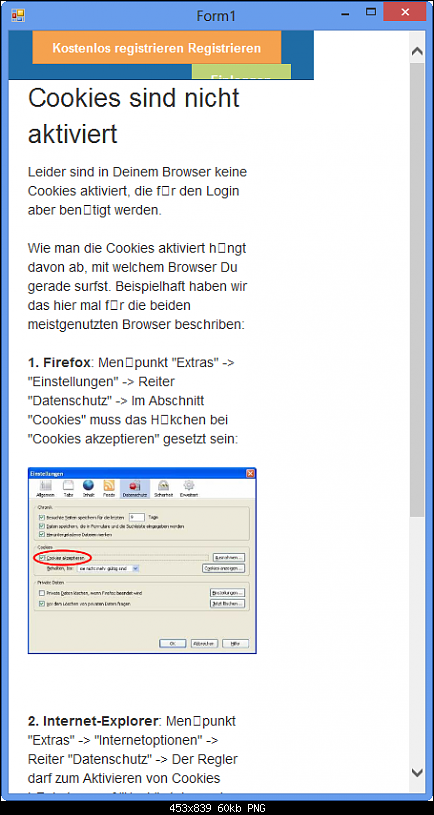This screenshot has height=815, width=434.
Task: Click the Kostenlos registrieren Registrieren button
Action: 156,48
